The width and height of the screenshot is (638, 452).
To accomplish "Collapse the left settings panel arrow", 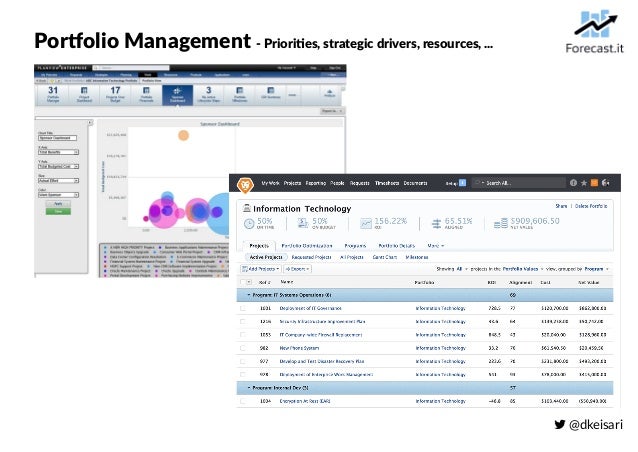I will pyautogui.click(x=90, y=122).
